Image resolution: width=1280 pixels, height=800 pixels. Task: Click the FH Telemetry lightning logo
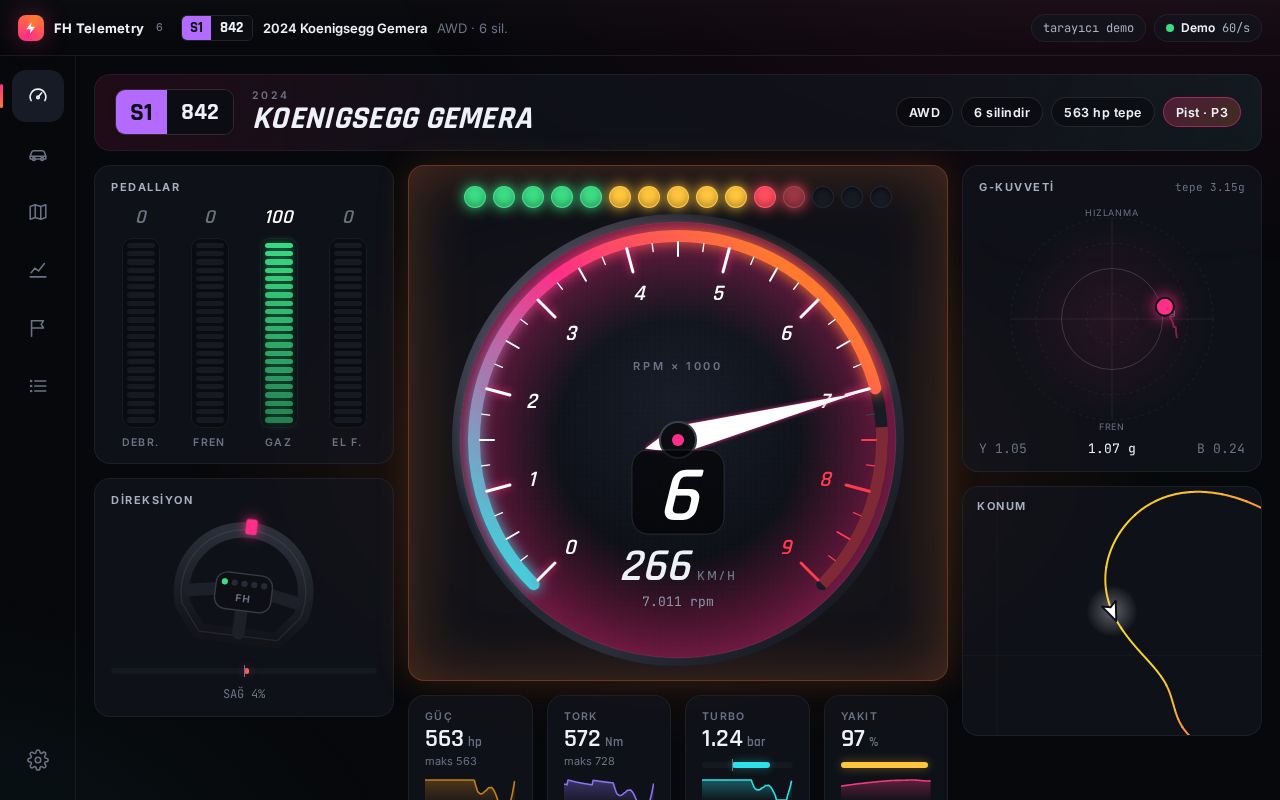31,28
